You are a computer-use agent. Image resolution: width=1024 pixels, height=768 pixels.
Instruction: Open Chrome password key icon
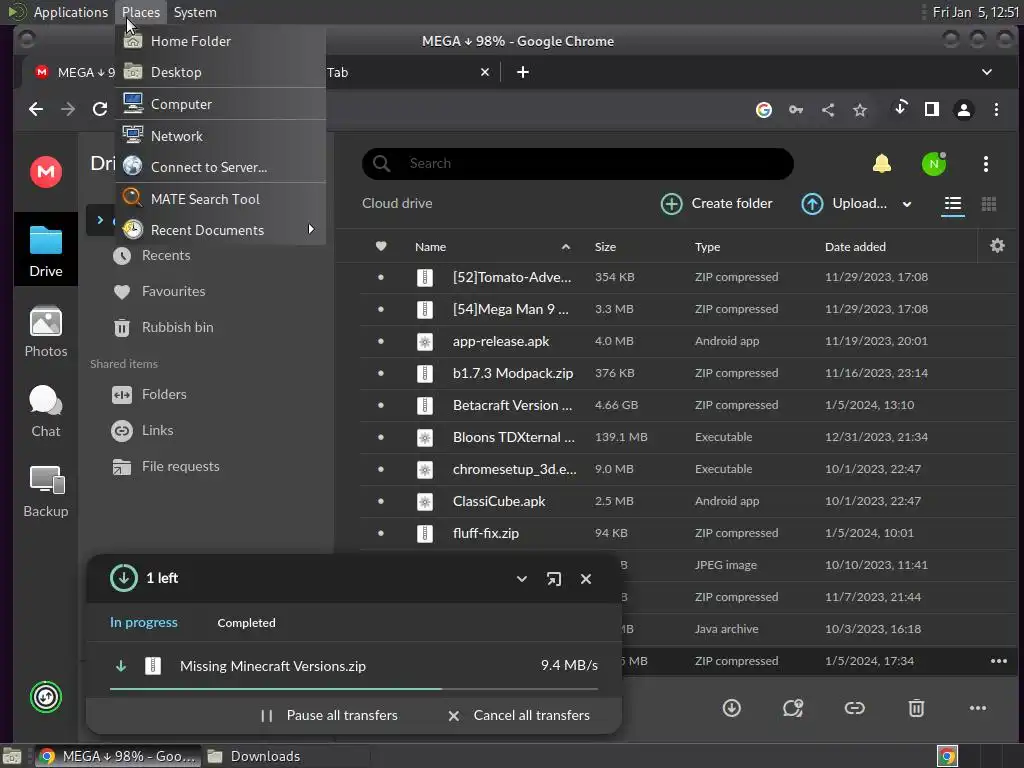(x=796, y=110)
